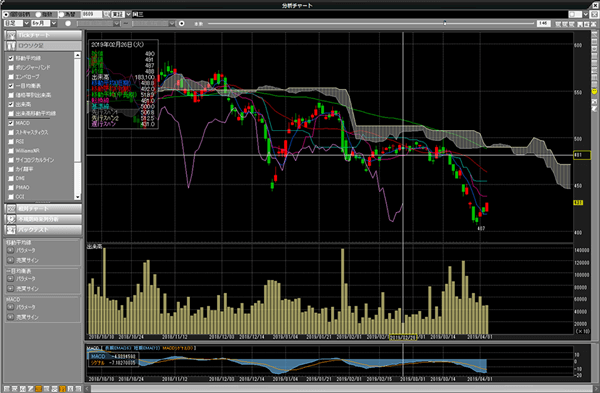This screenshot has width=600, height=393.
Task: Click the first orange-highlighted icon in bottom toolbar
Action: (x=38, y=389)
